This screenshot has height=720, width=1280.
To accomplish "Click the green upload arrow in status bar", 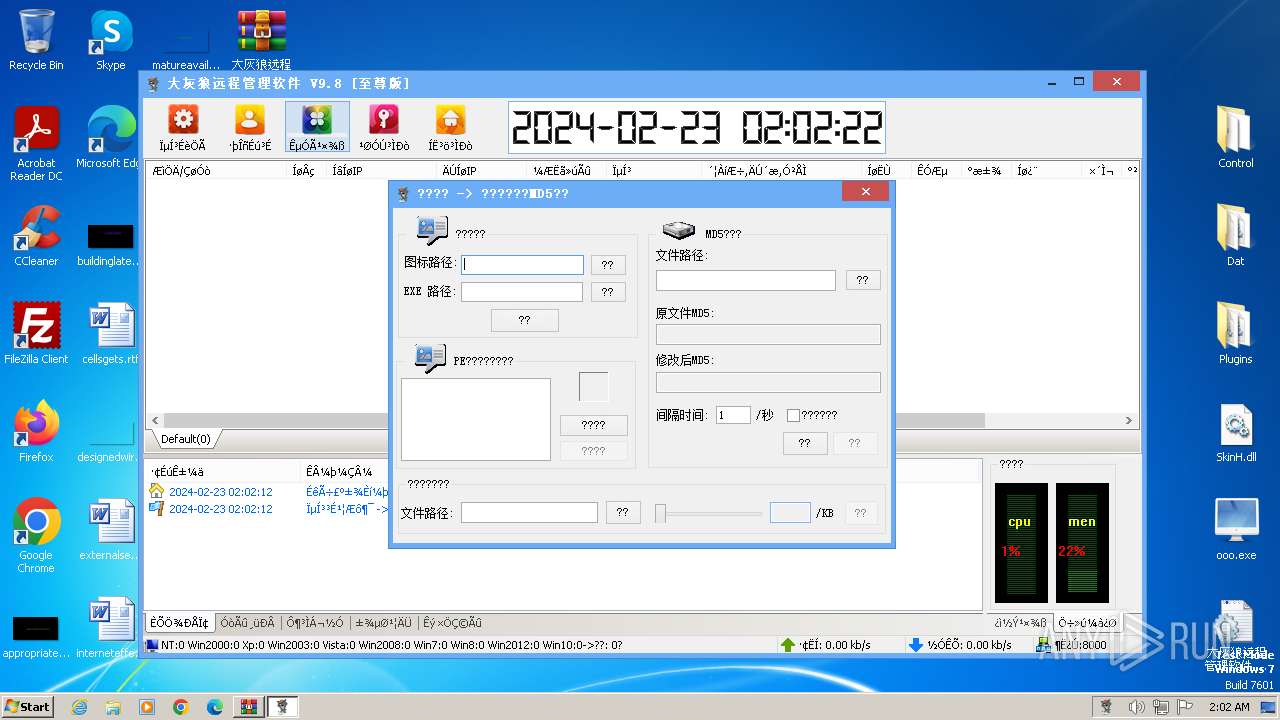I will coord(788,645).
